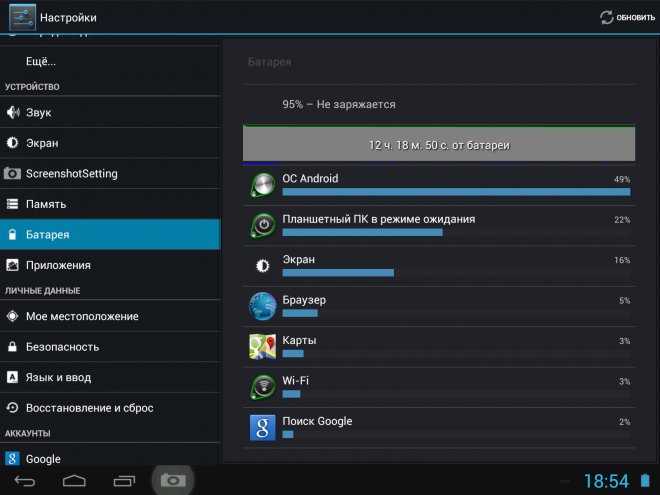Click the ОБНОВИТЬ refresh button
The height and width of the screenshot is (495, 660).
pos(627,17)
